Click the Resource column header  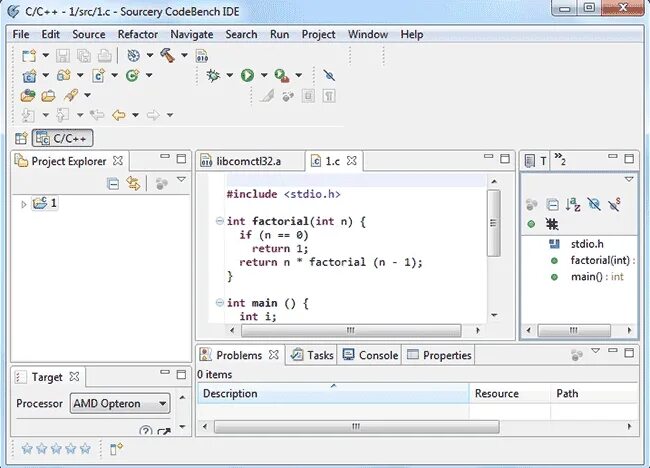click(510, 393)
